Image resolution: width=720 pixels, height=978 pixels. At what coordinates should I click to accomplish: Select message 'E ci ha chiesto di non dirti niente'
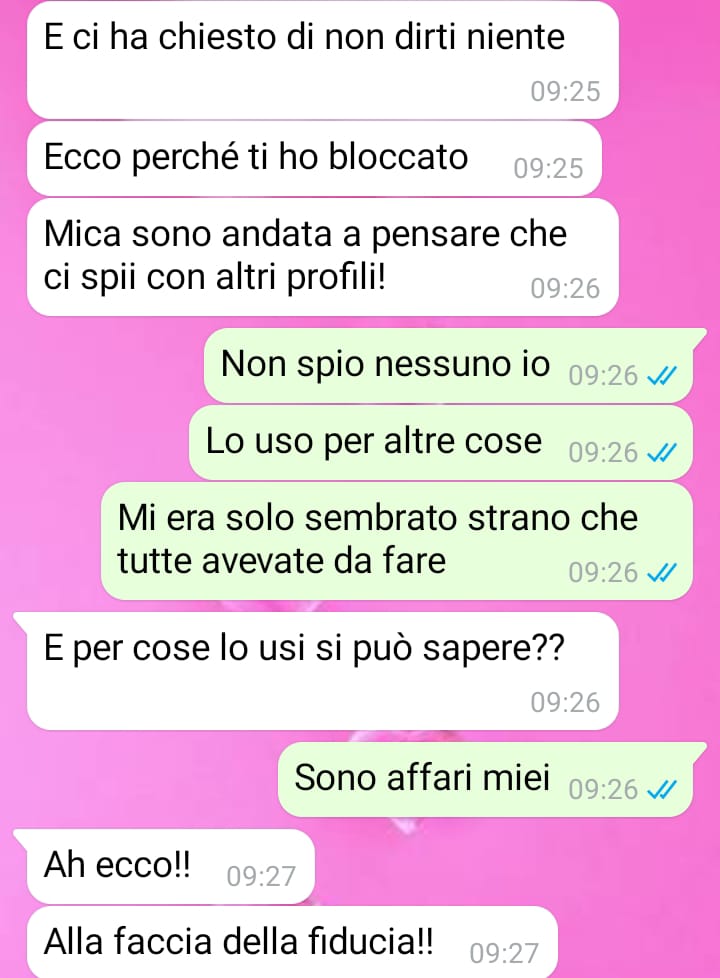323,60
